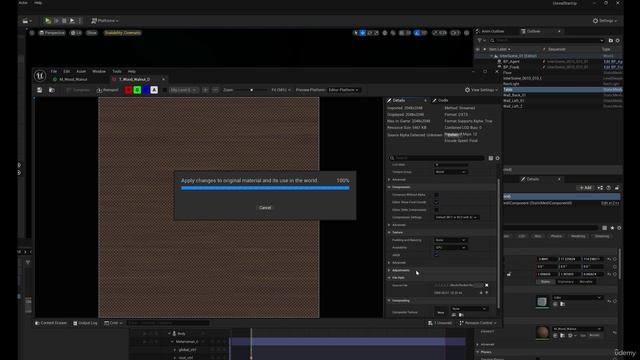
Task: Collapse the Texture section
Action: click(389, 232)
